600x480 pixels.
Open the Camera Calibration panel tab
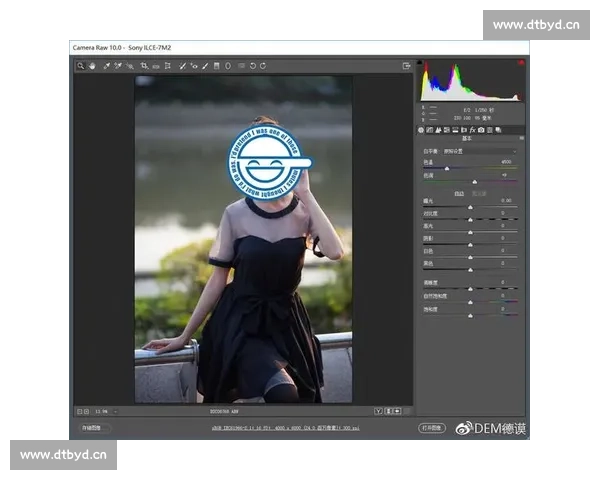481,130
